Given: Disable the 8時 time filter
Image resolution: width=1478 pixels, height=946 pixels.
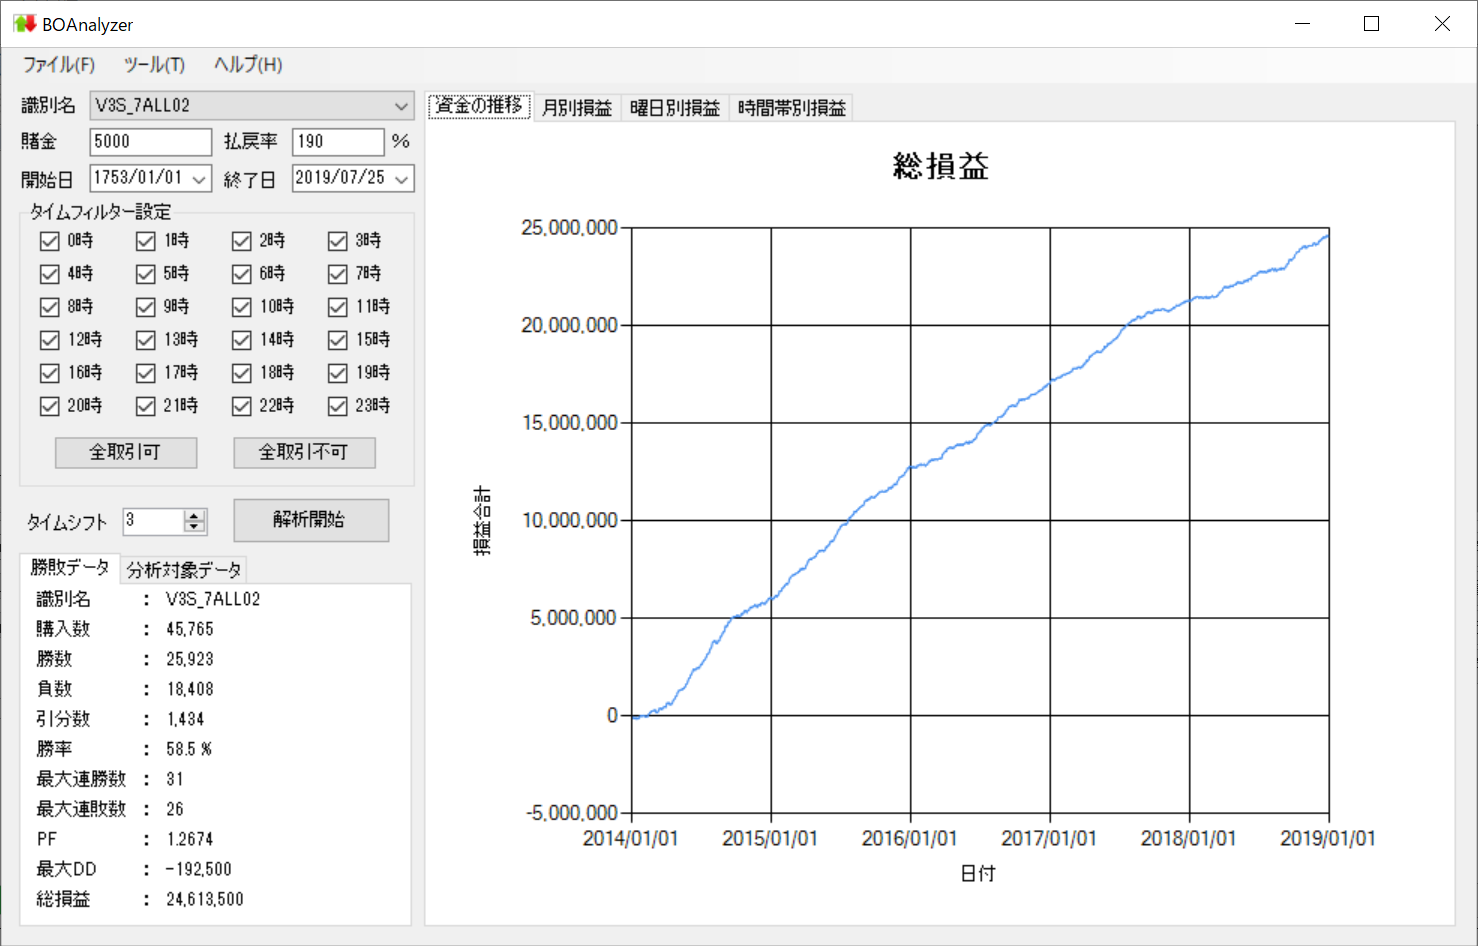Looking at the screenshot, I should [50, 307].
